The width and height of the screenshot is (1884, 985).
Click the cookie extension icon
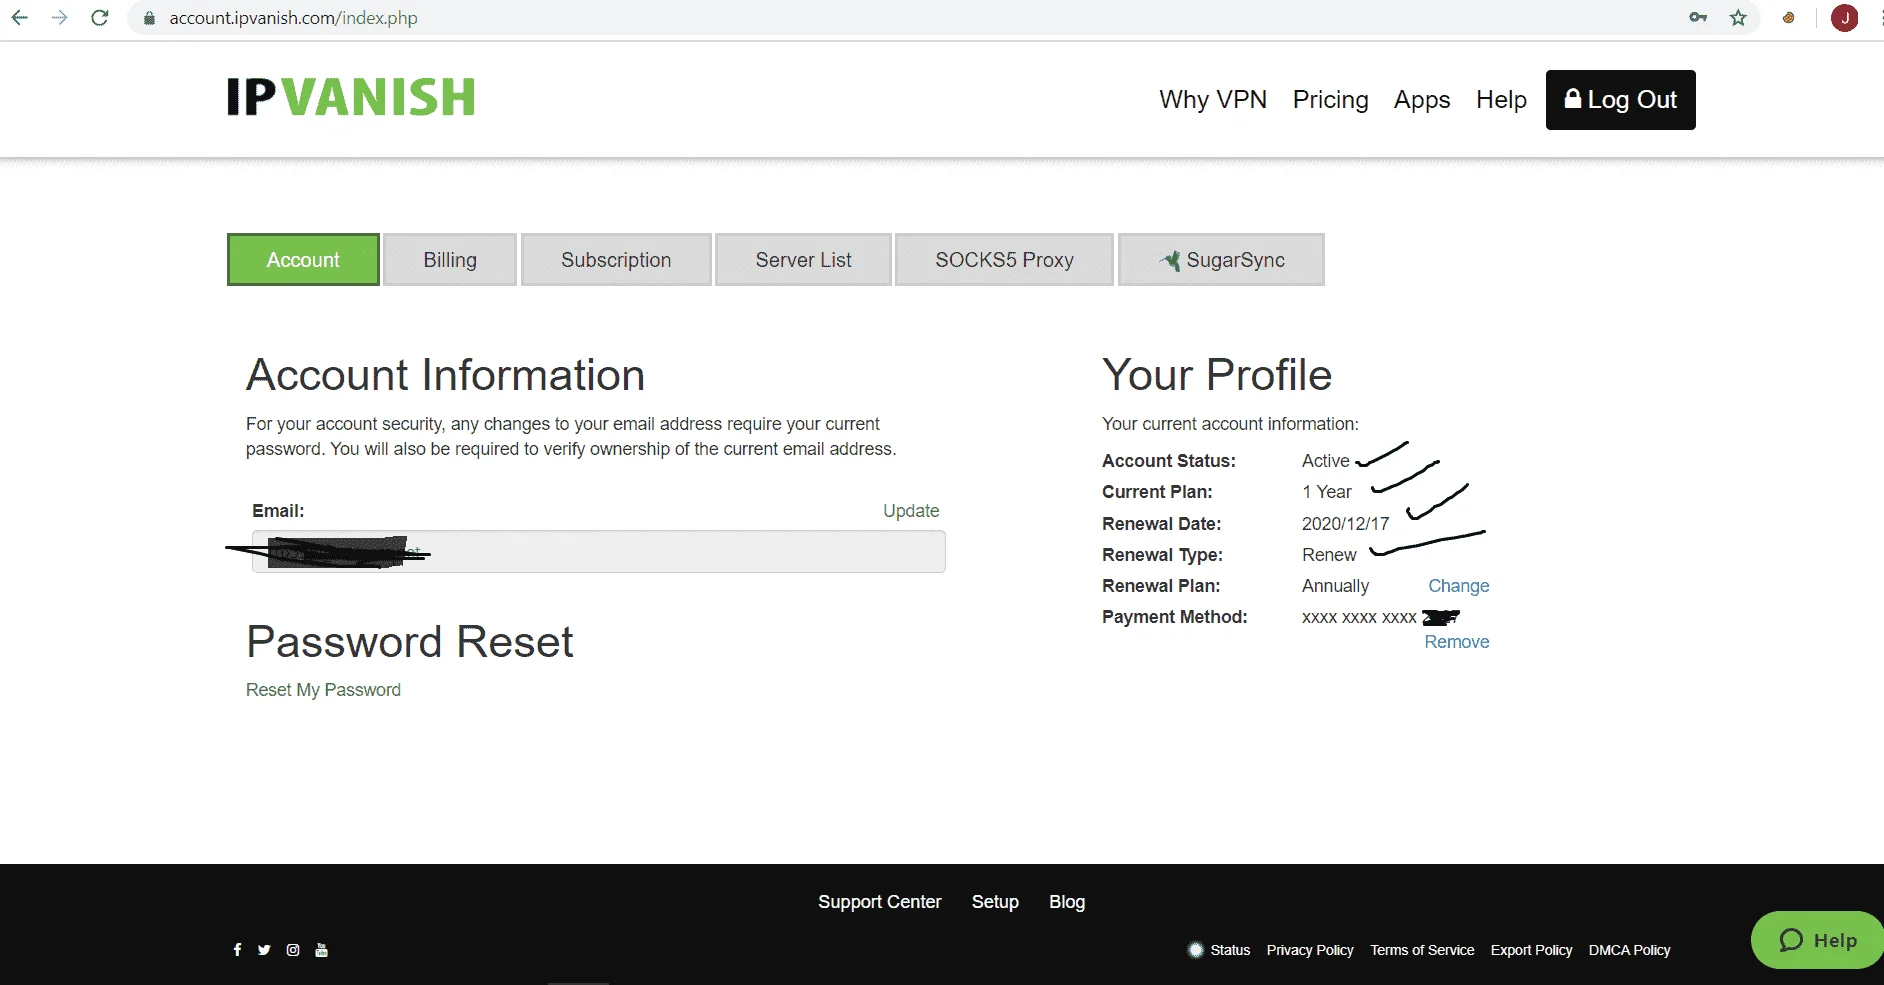point(1788,18)
